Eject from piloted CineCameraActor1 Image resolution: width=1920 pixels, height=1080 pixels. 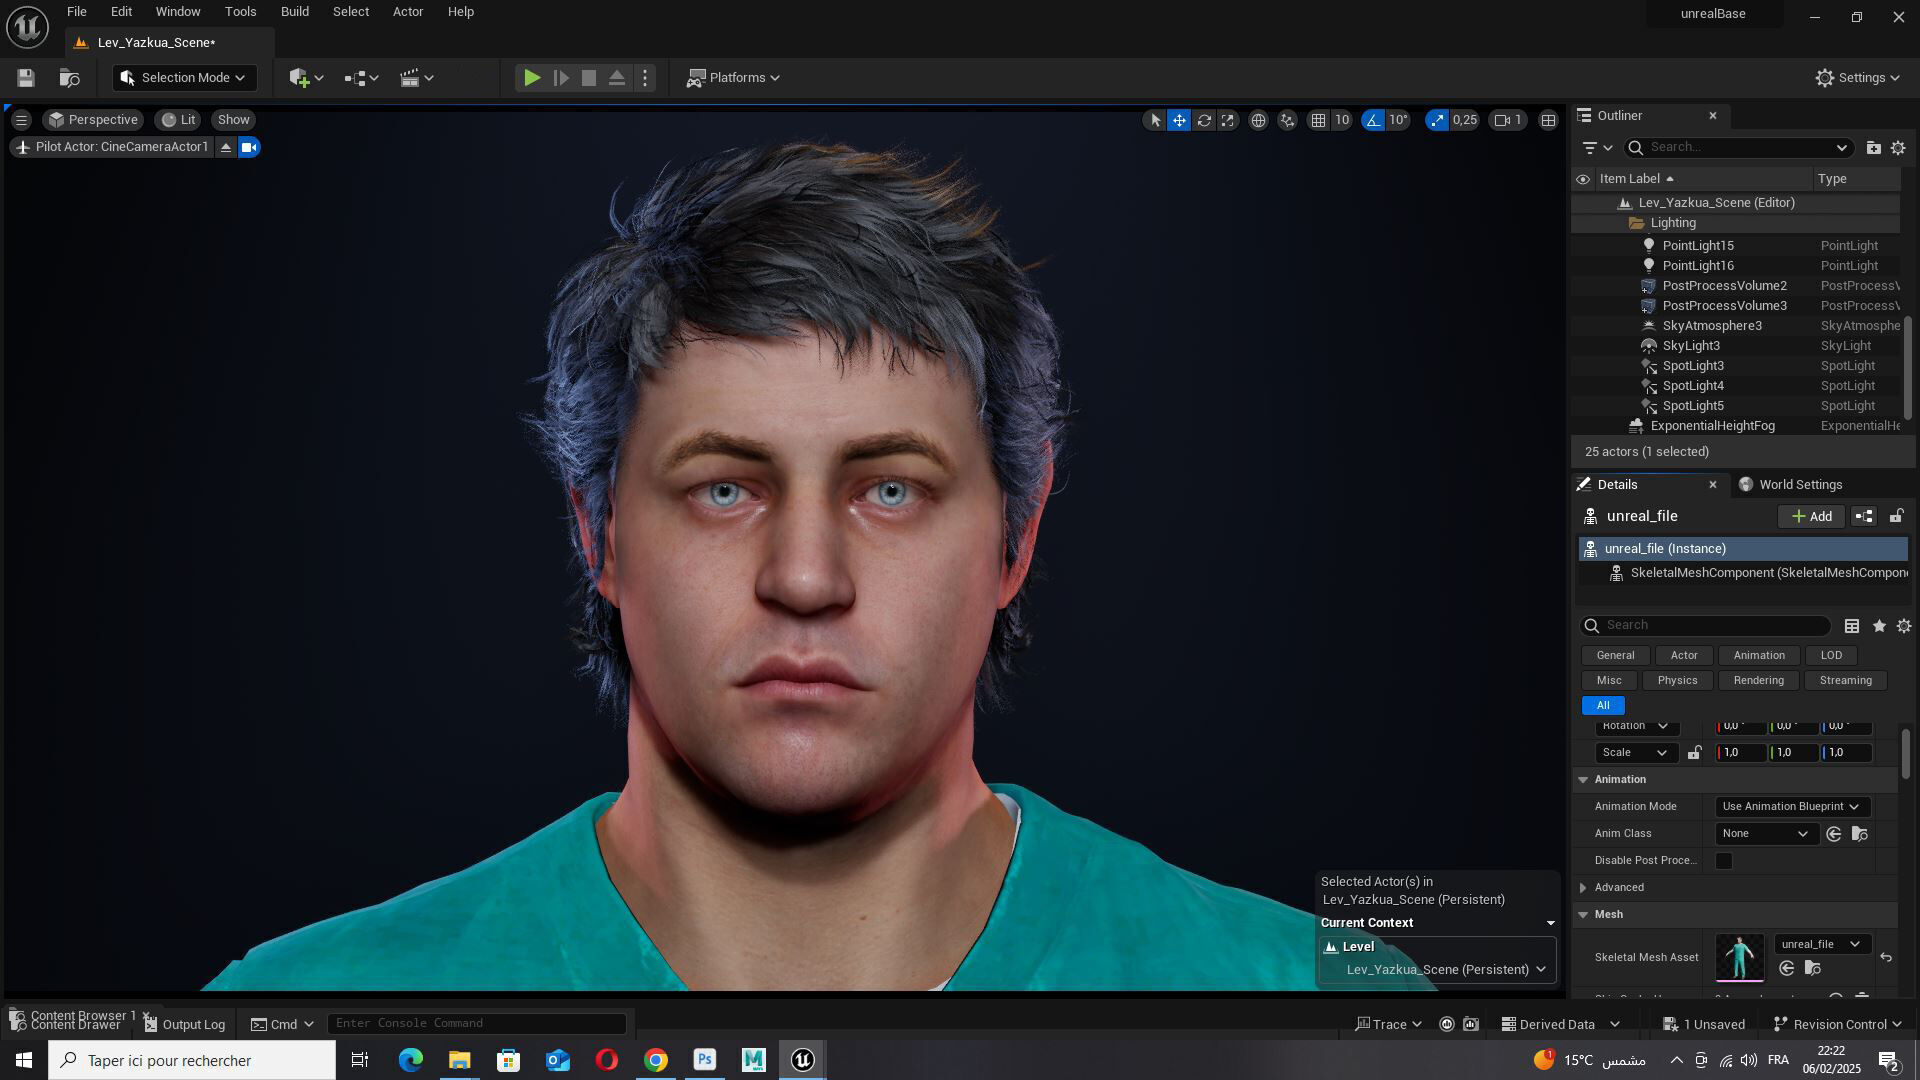[226, 147]
